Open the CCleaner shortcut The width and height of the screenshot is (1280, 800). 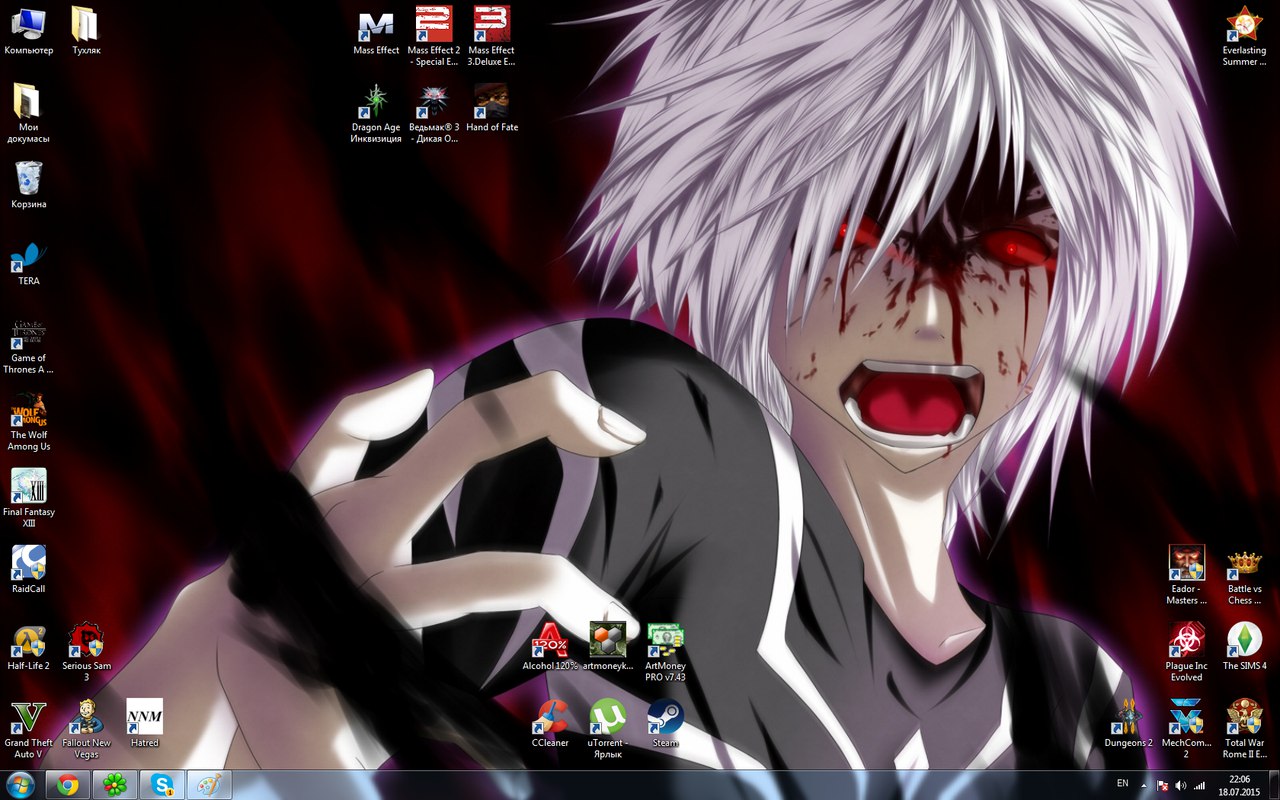(550, 723)
